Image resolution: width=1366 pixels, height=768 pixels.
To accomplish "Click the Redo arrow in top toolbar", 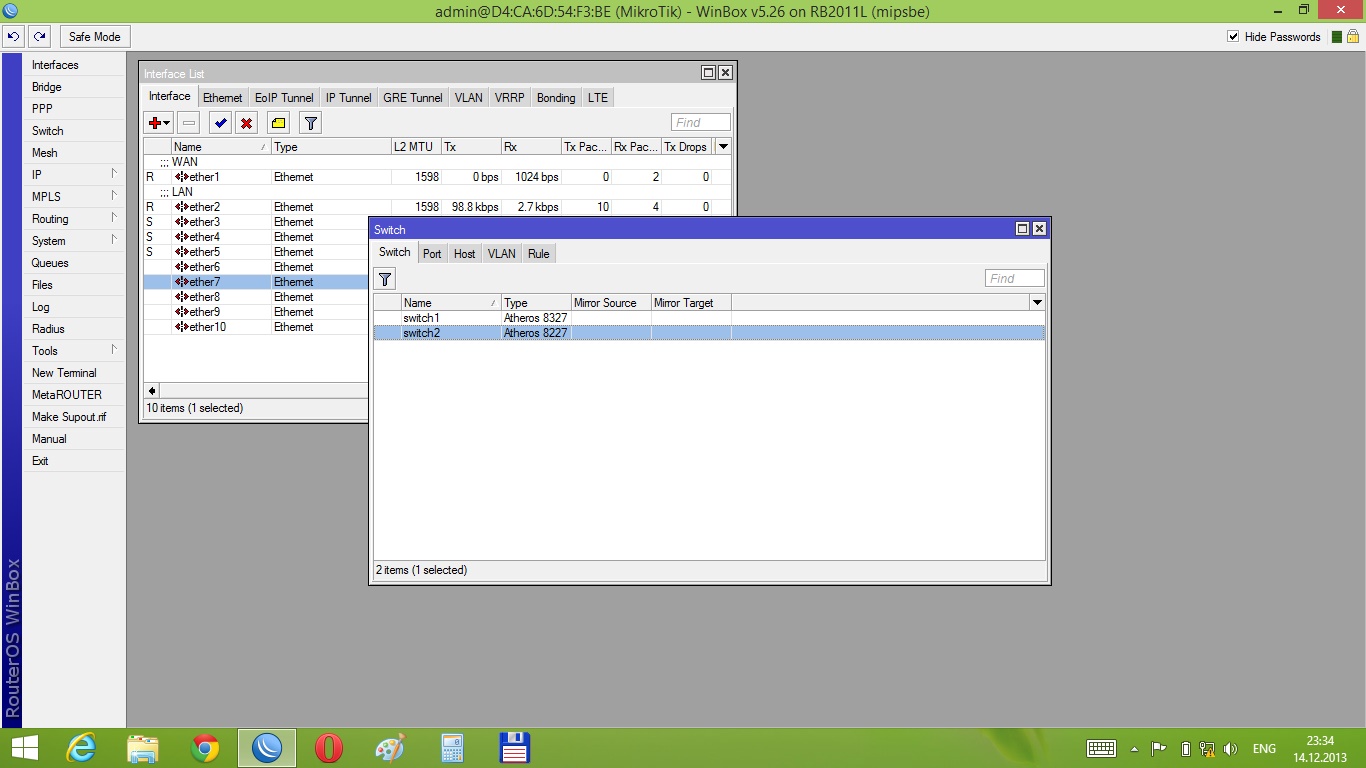I will 39,37.
